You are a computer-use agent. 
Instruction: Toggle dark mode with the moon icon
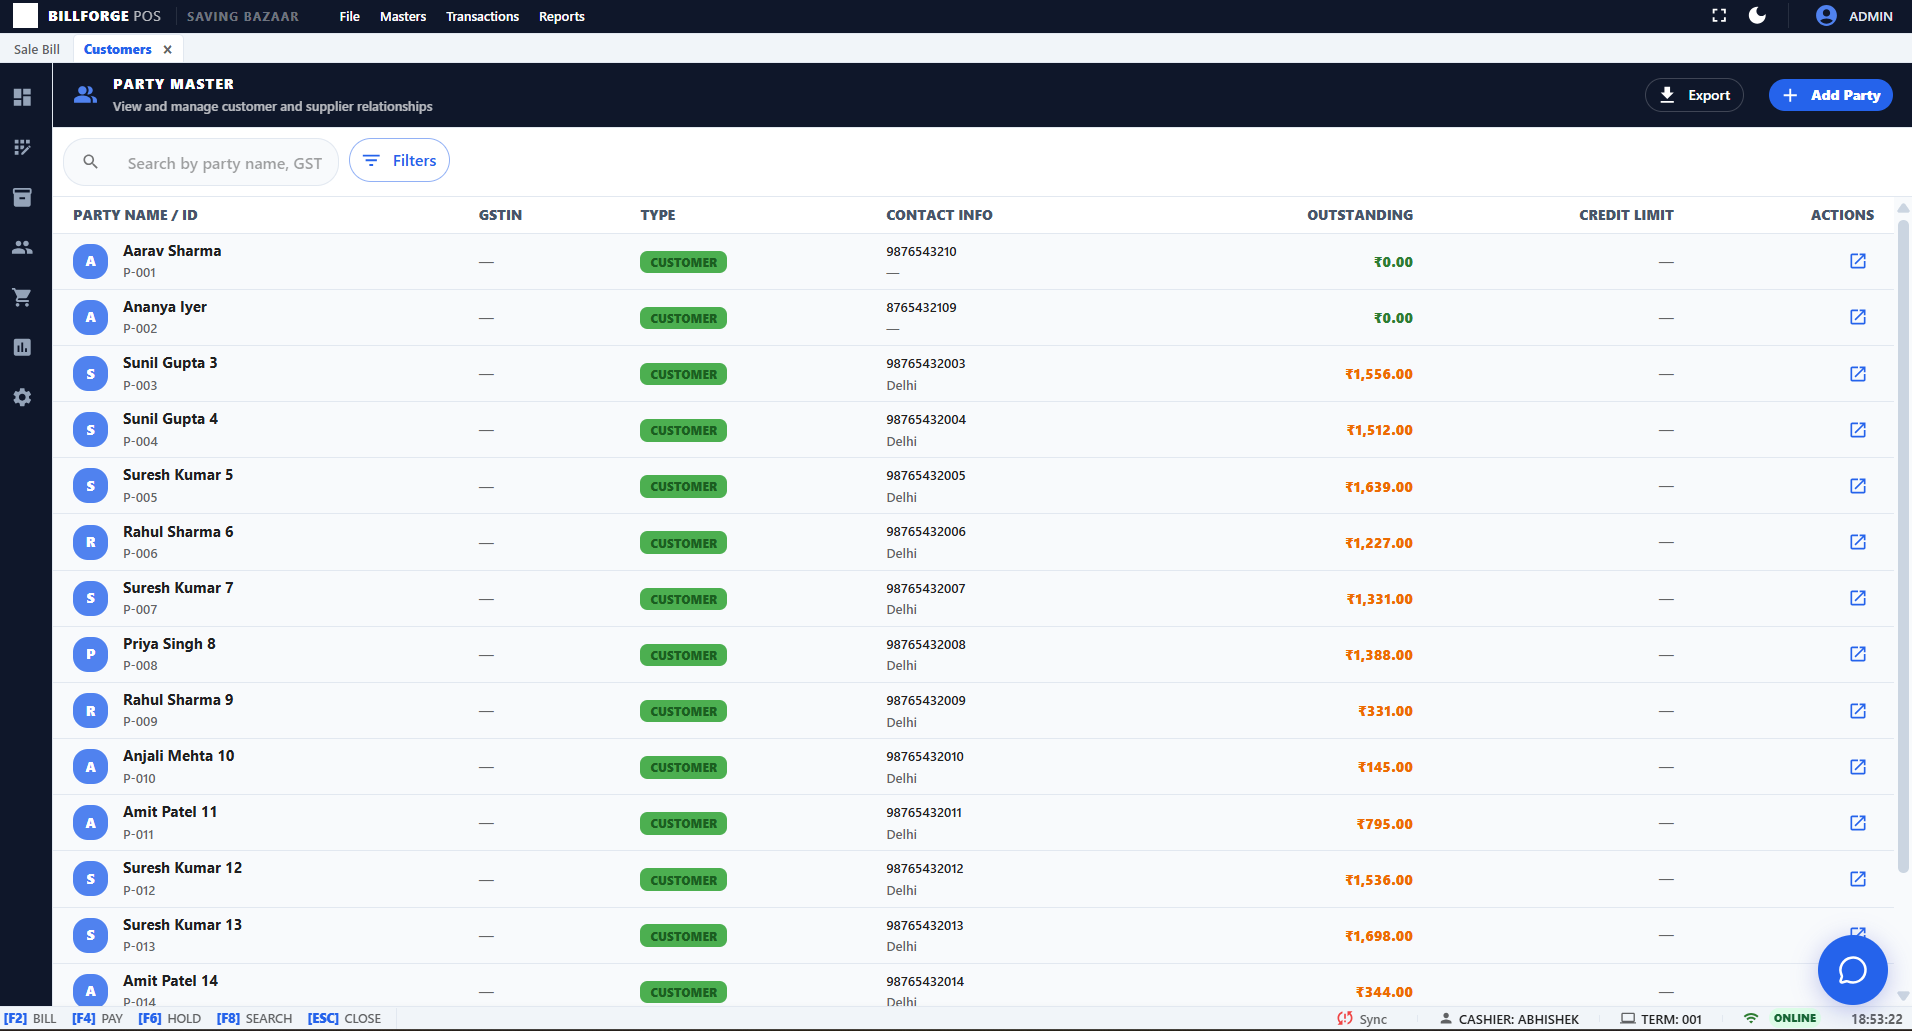(x=1758, y=16)
